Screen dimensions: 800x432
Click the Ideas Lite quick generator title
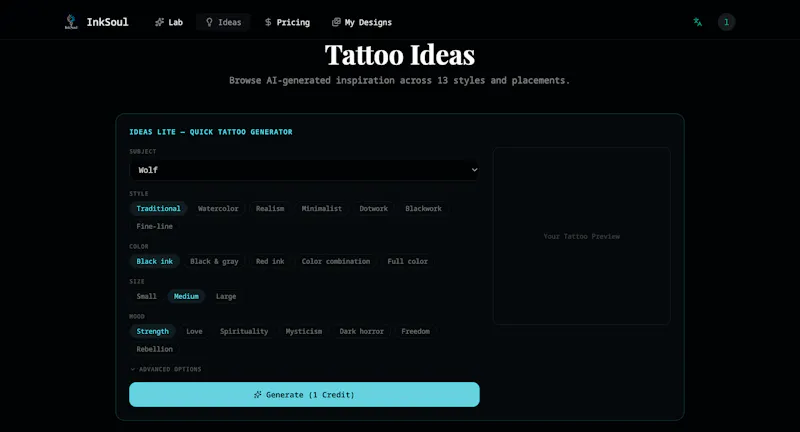(211, 132)
